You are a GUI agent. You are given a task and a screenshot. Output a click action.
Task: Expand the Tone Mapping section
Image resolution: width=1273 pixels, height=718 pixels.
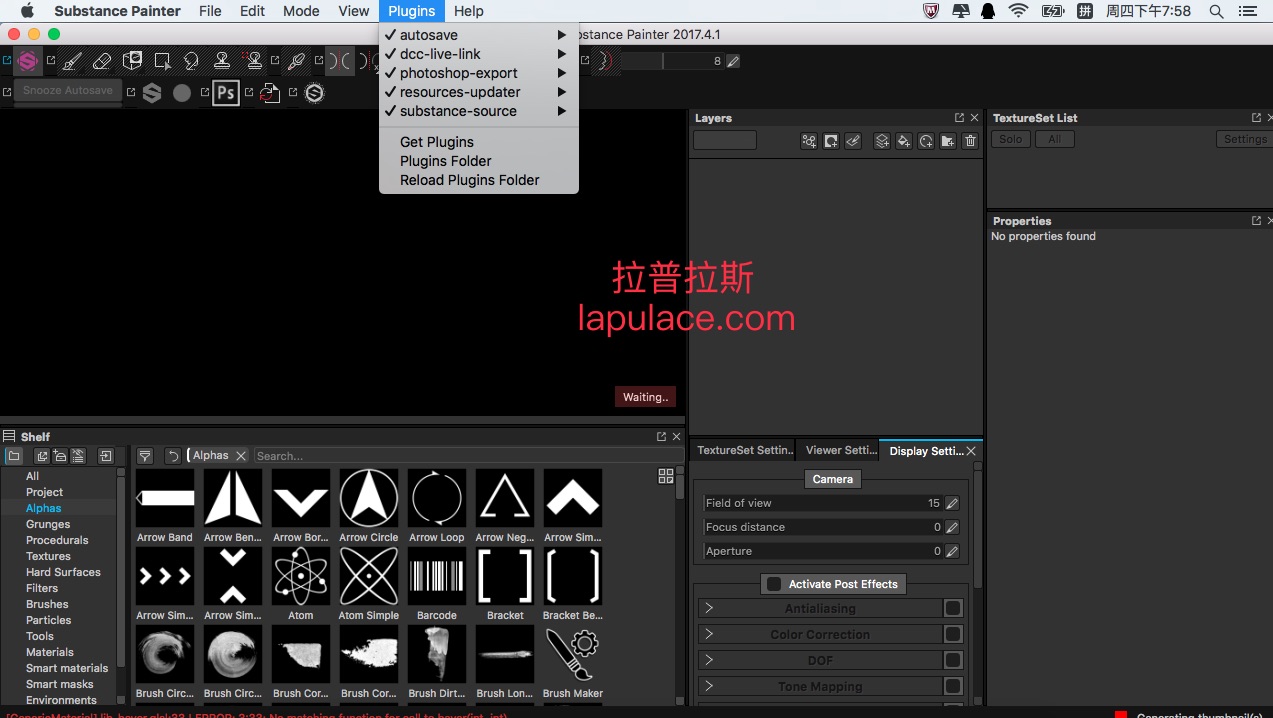(x=708, y=686)
